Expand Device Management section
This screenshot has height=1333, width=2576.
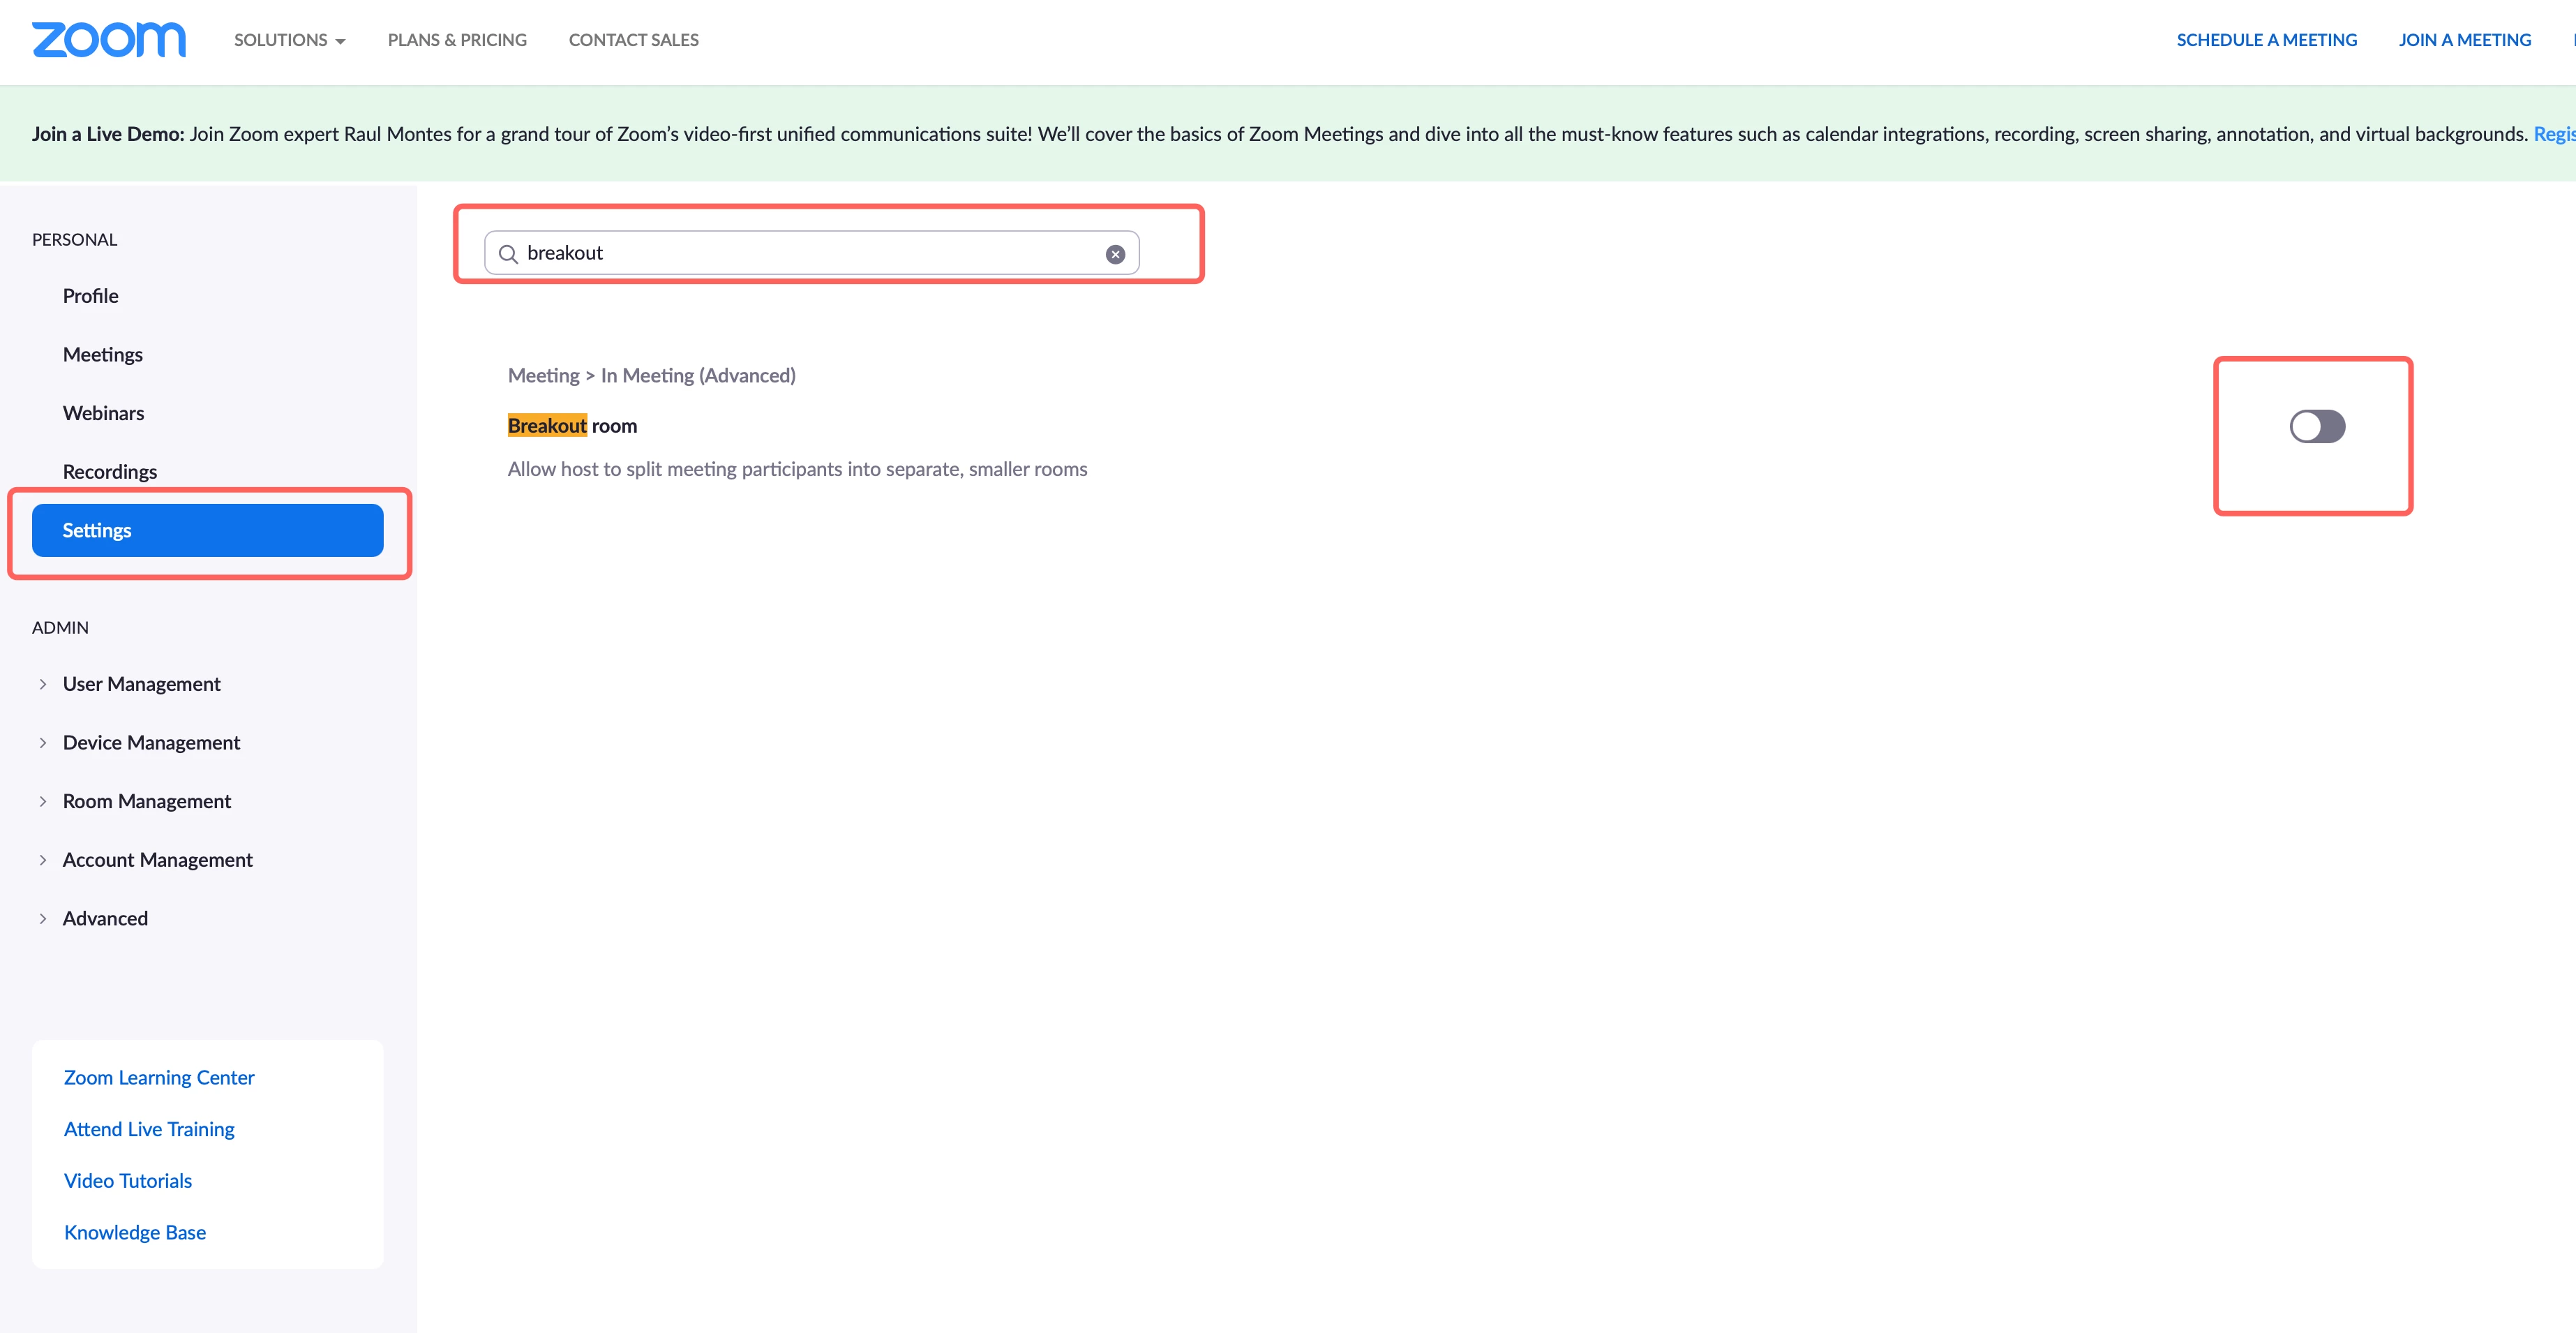point(151,743)
